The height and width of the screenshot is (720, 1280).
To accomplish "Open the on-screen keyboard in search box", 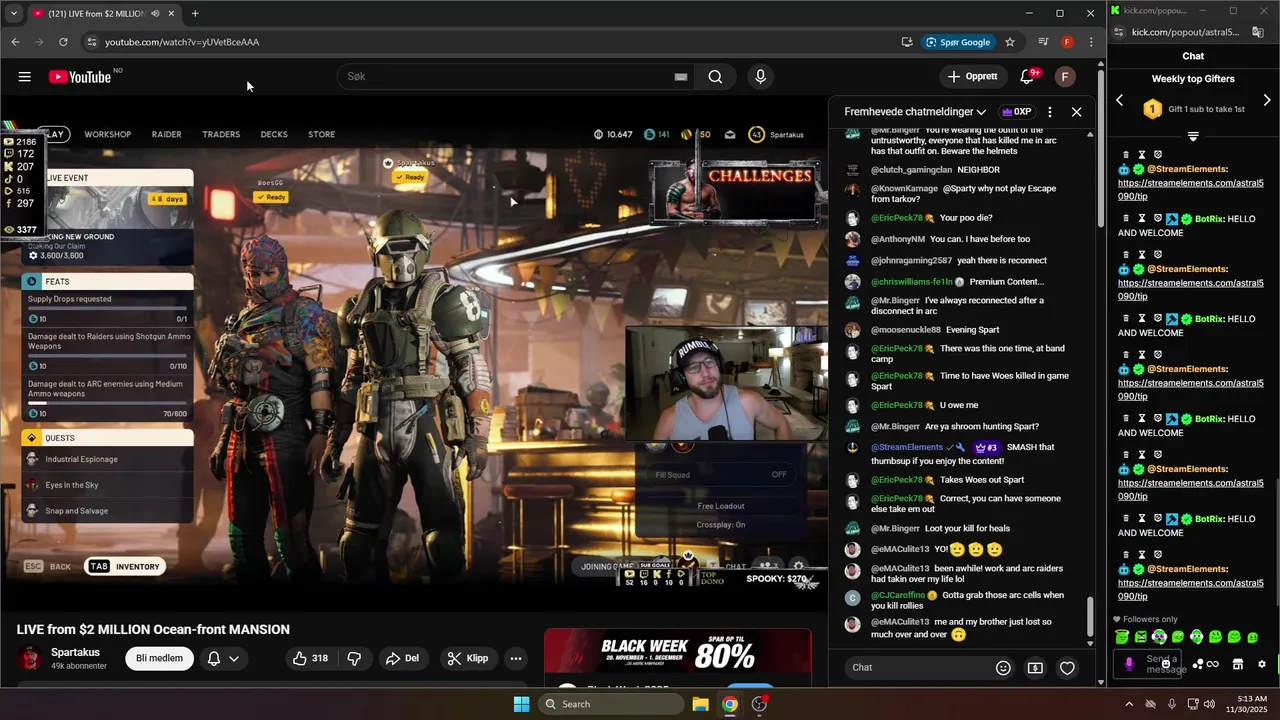I will (681, 77).
